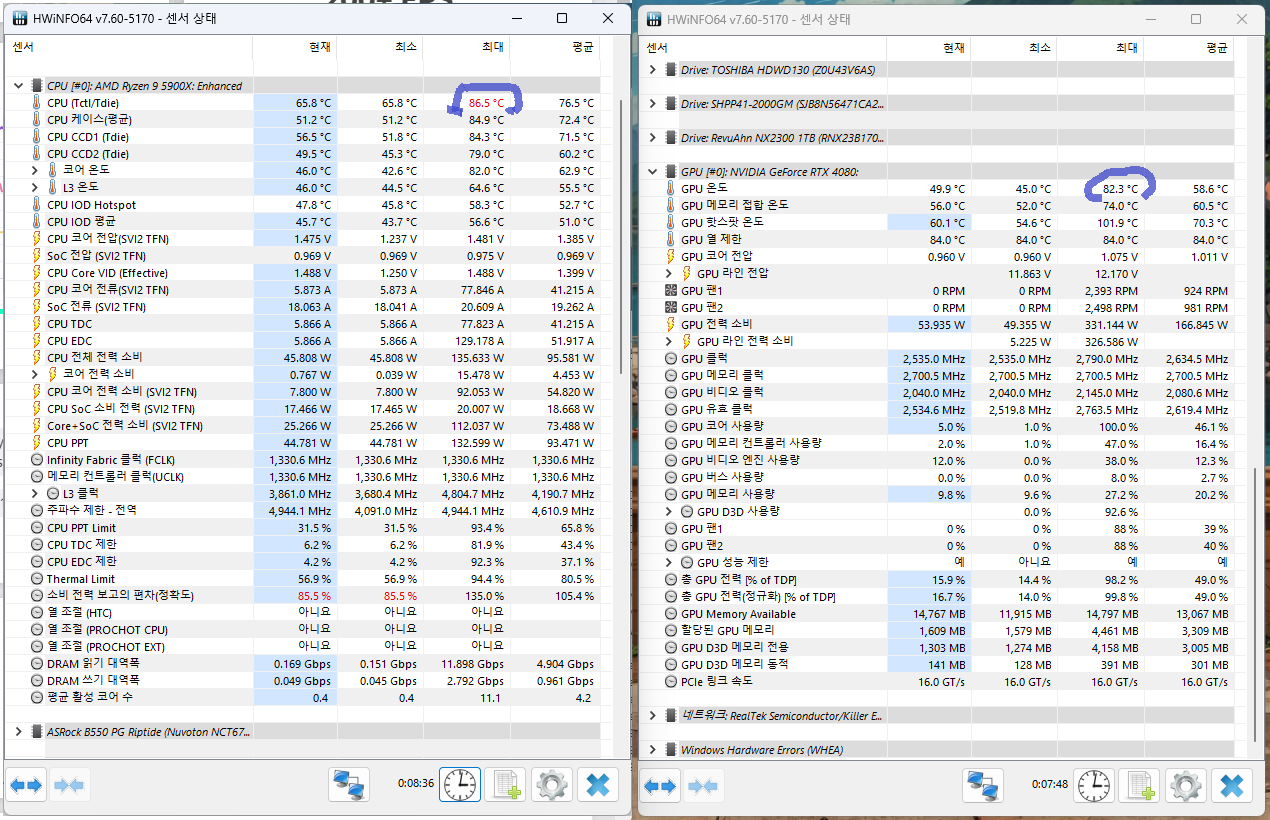Image resolution: width=1270 pixels, height=820 pixels.
Task: Click lightning icon of GPU 전력 소비 row
Action: coord(671,324)
